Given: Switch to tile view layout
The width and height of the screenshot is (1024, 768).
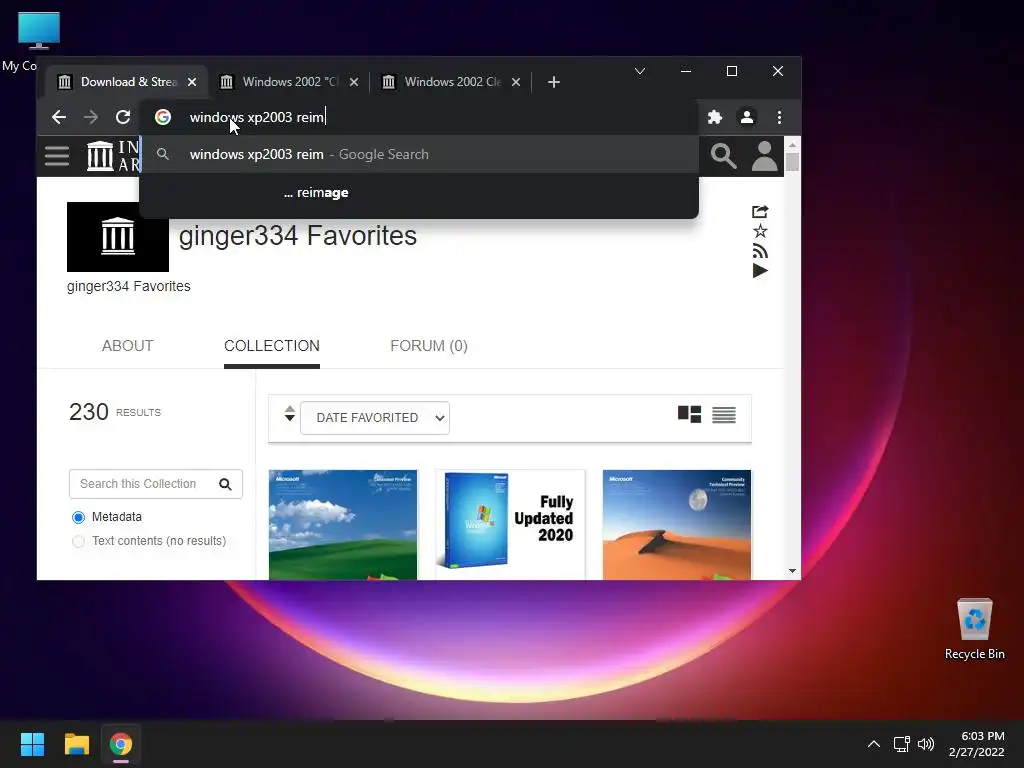Looking at the screenshot, I should click(x=689, y=415).
